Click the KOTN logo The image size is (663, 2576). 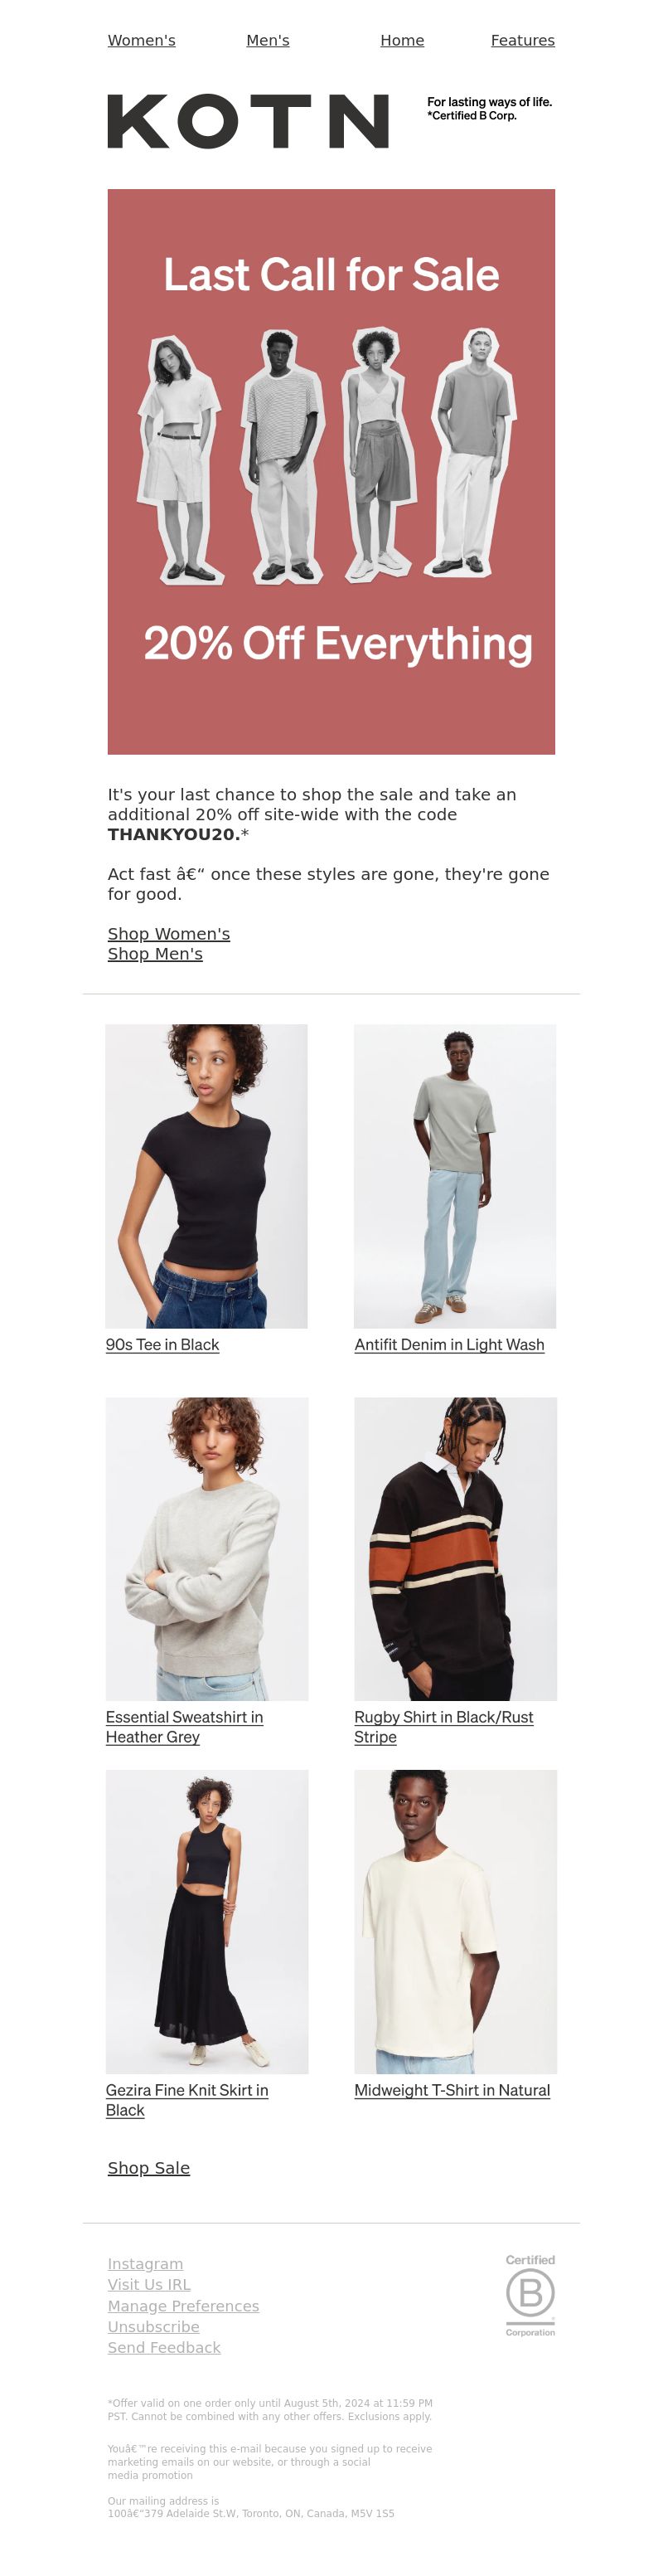[x=248, y=122]
